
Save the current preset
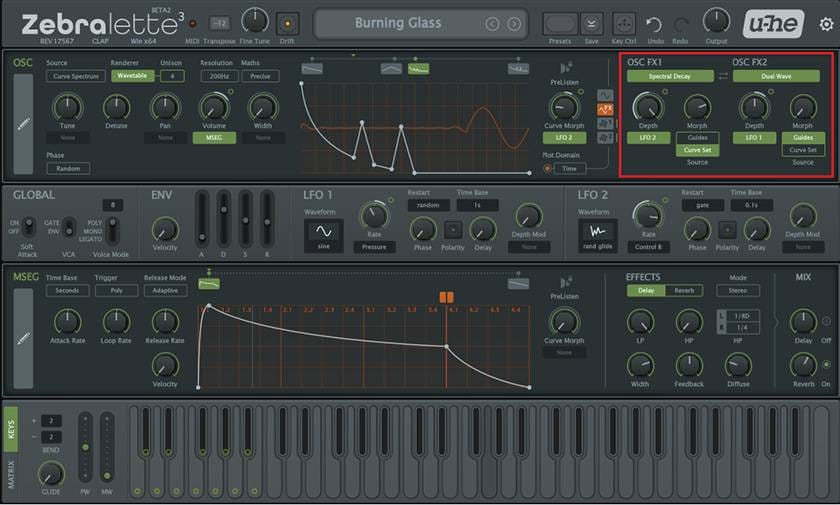[591, 24]
